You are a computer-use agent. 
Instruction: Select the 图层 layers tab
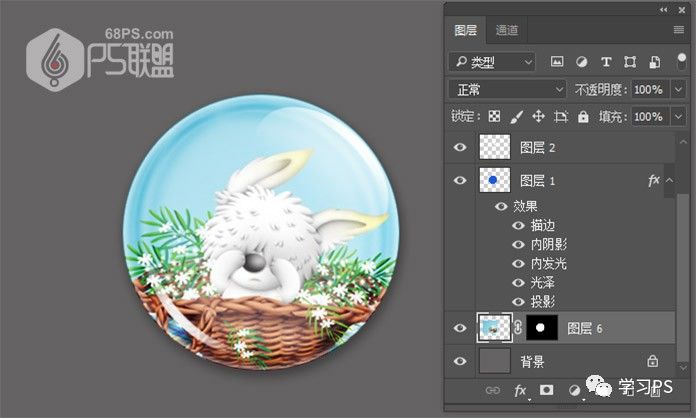(x=466, y=30)
